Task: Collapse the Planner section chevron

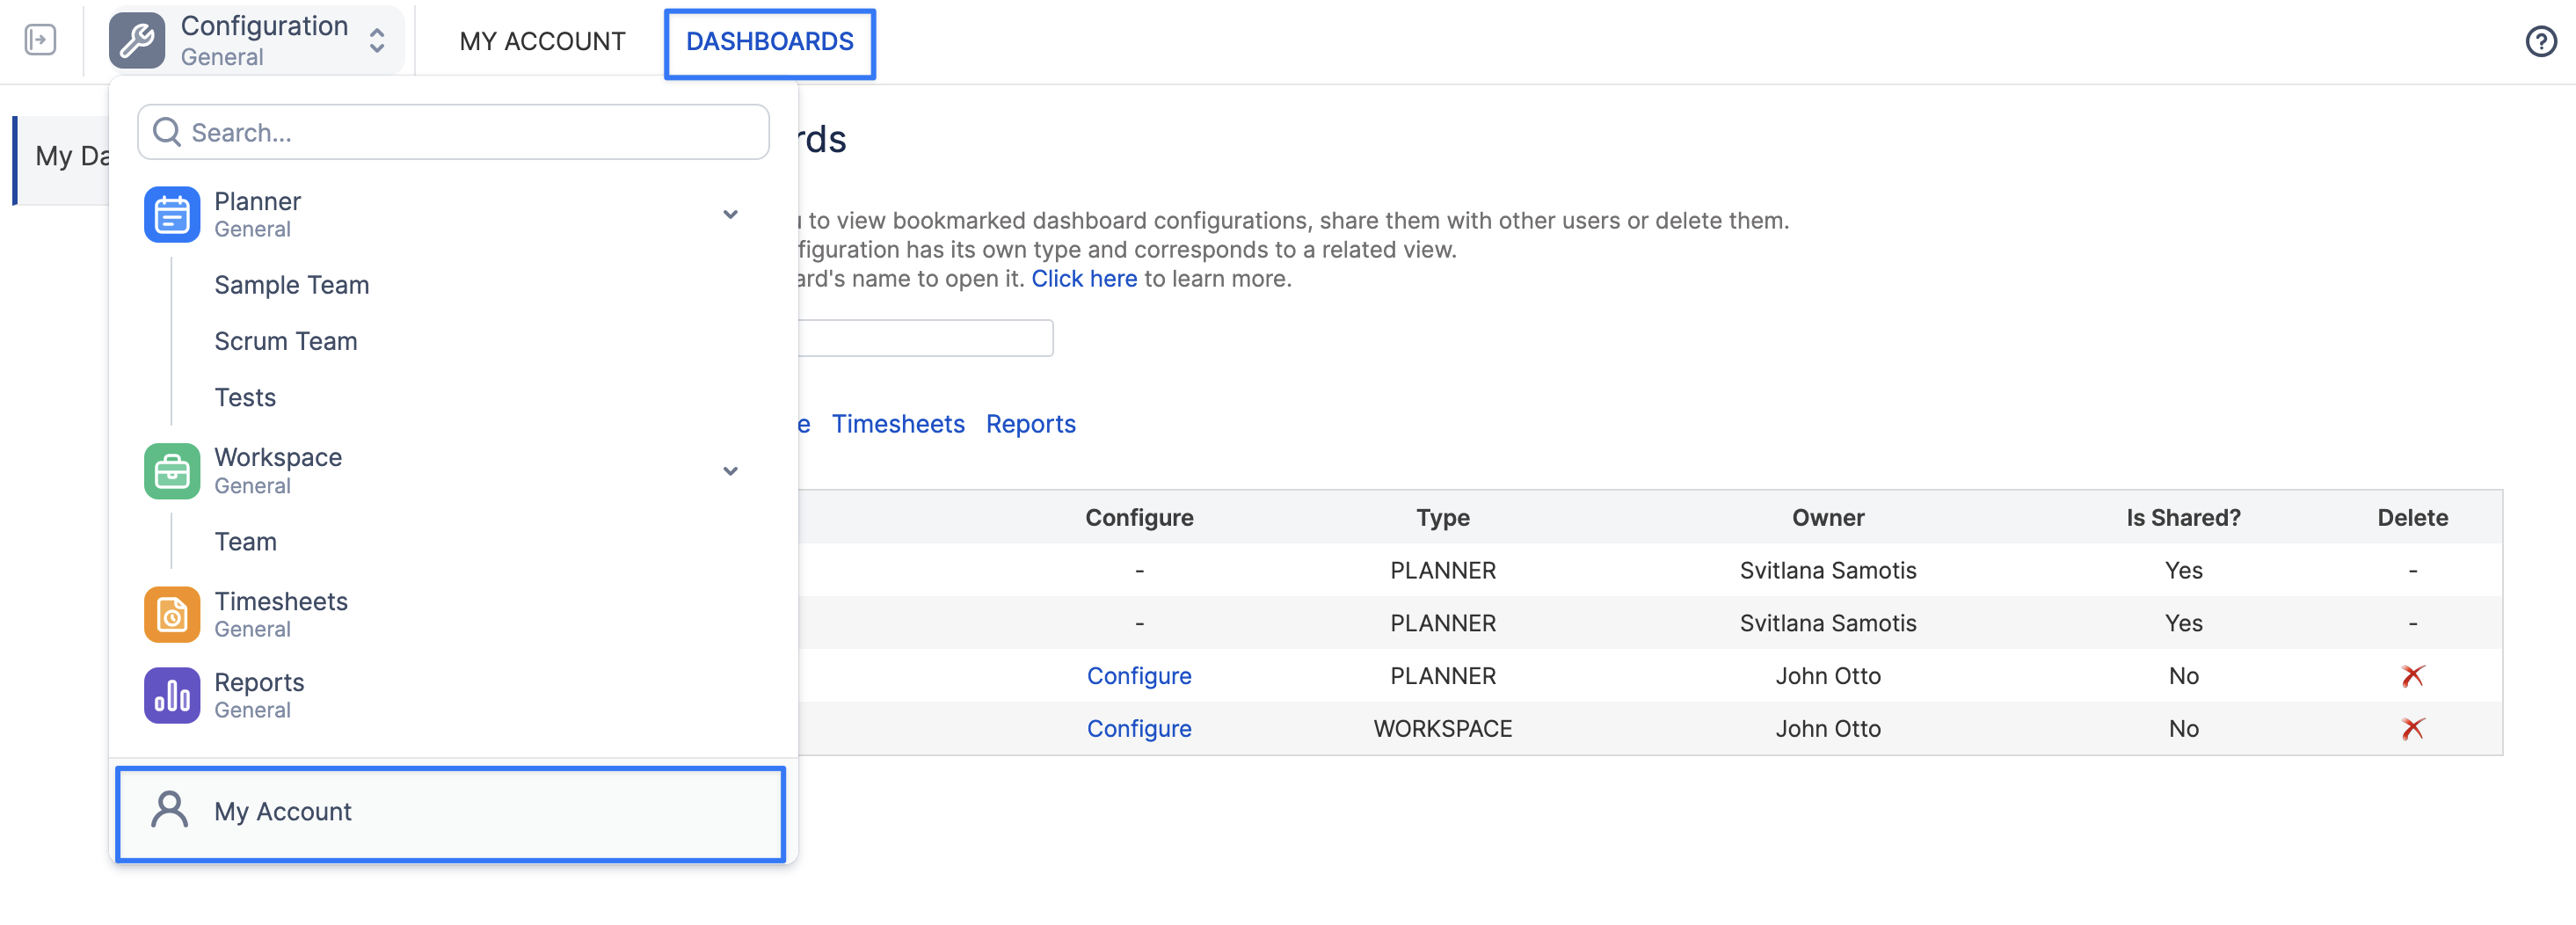Action: click(731, 214)
